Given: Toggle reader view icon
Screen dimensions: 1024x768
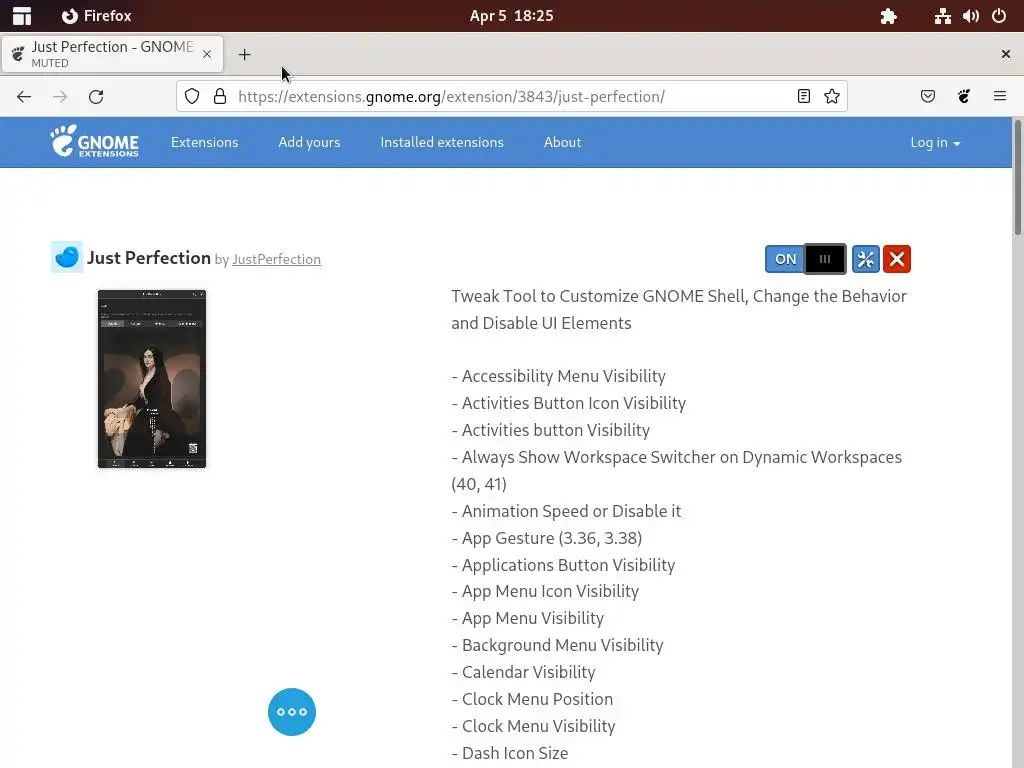Looking at the screenshot, I should 804,97.
